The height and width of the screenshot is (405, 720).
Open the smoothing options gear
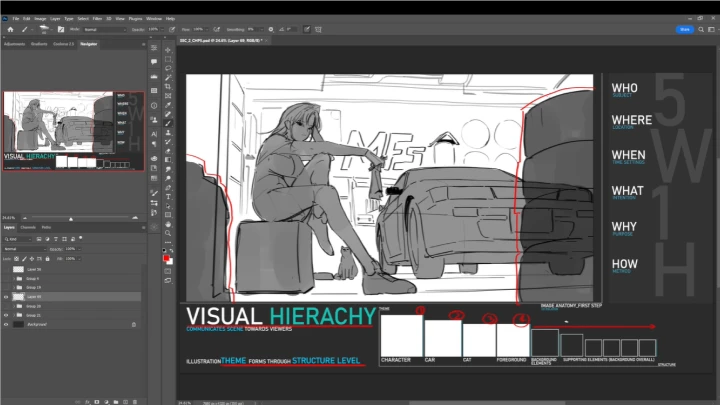[271, 29]
